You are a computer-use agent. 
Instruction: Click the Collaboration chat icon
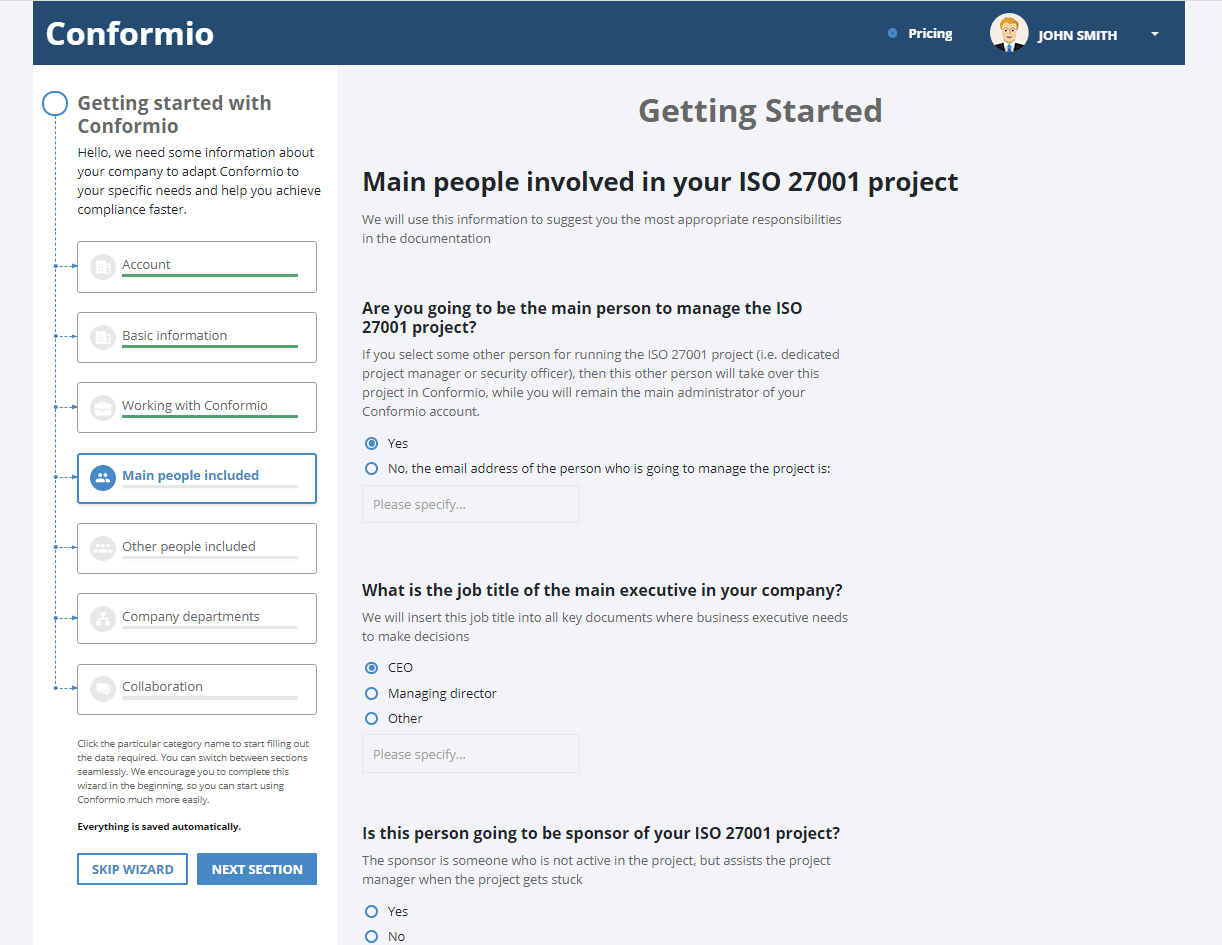click(x=102, y=689)
